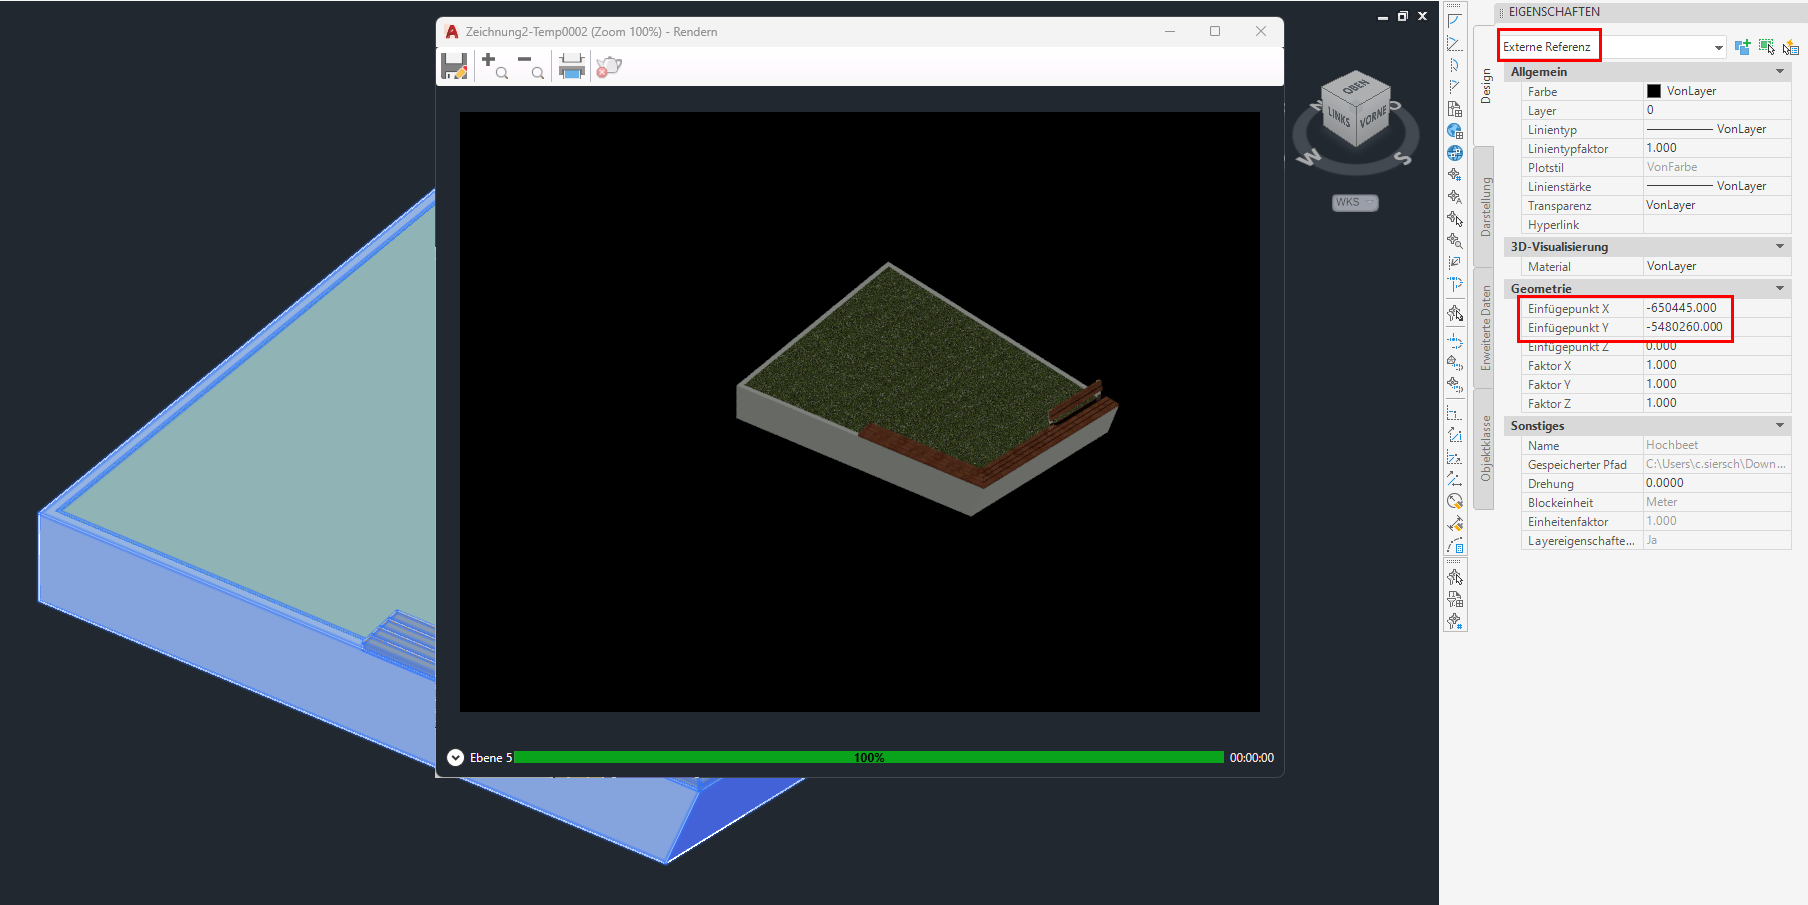The height and width of the screenshot is (905, 1808).
Task: Click the filter with table toolbar icon
Action: pos(1455,599)
